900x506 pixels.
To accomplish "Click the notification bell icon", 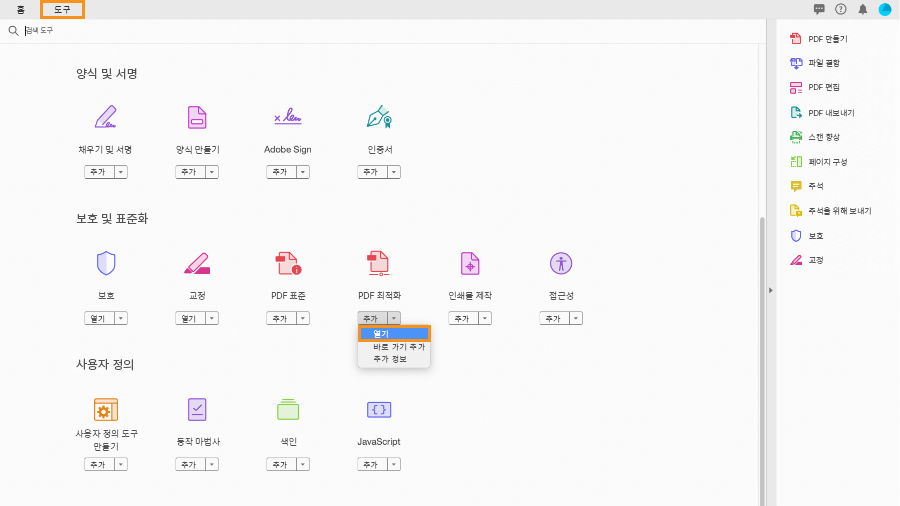I will [863, 9].
